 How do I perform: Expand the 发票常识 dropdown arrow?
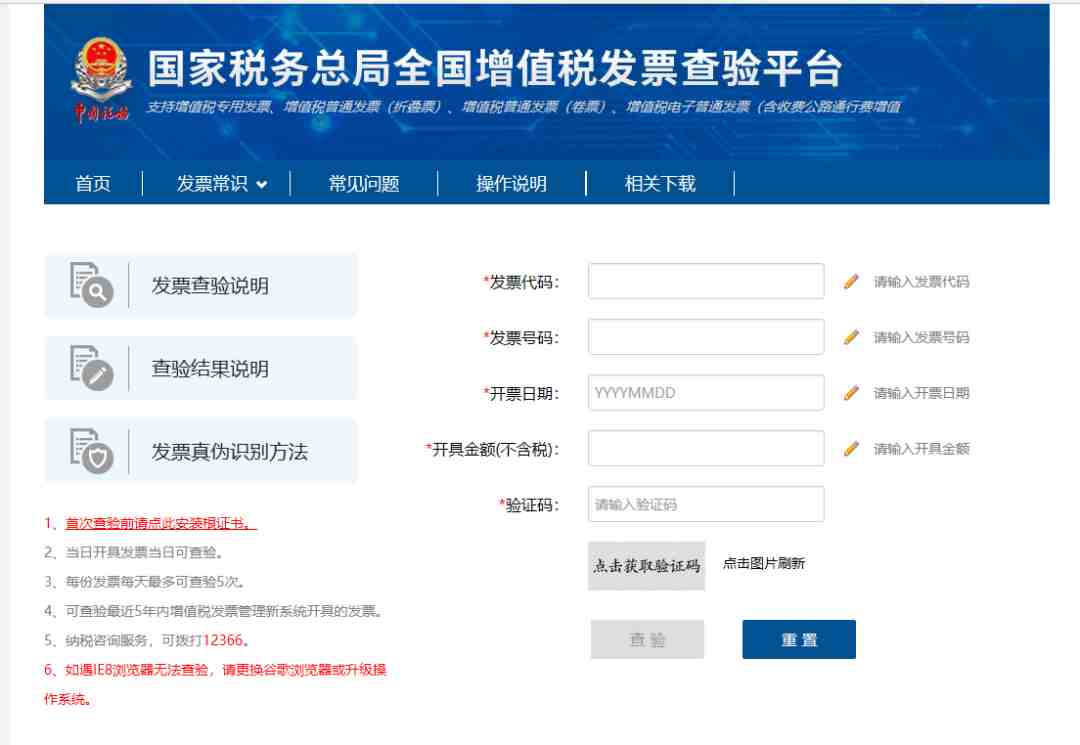coord(262,185)
